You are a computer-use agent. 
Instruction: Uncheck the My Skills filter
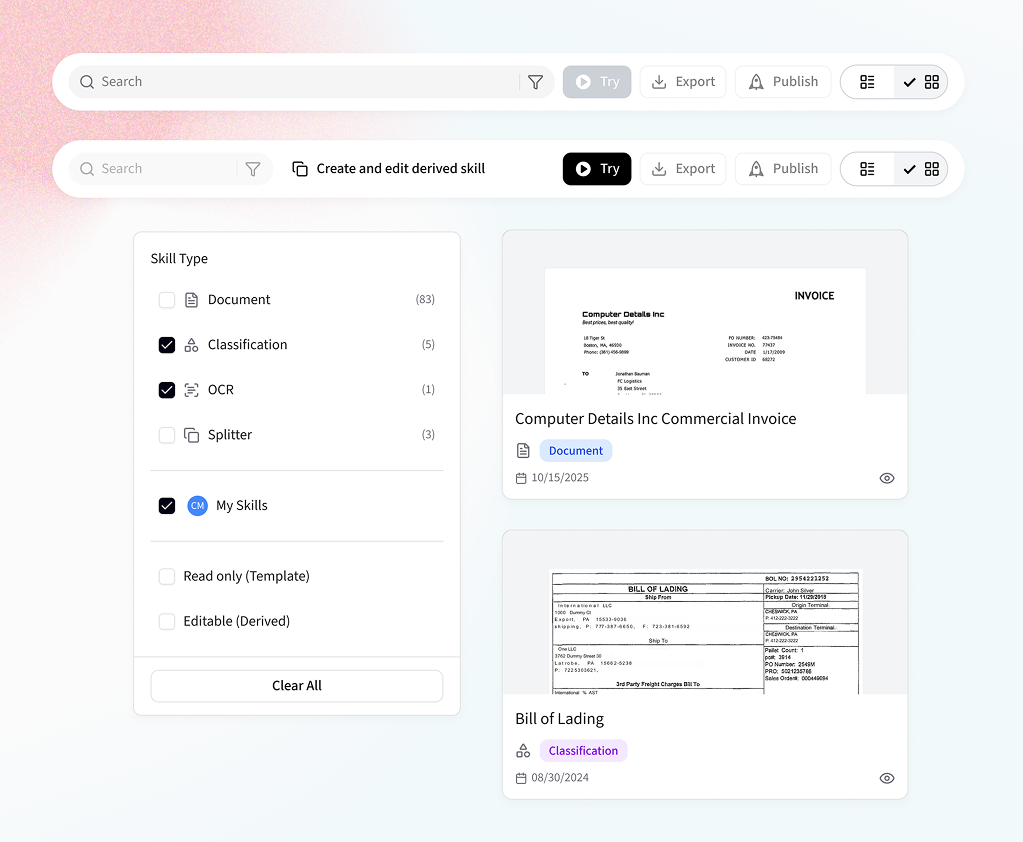[167, 506]
